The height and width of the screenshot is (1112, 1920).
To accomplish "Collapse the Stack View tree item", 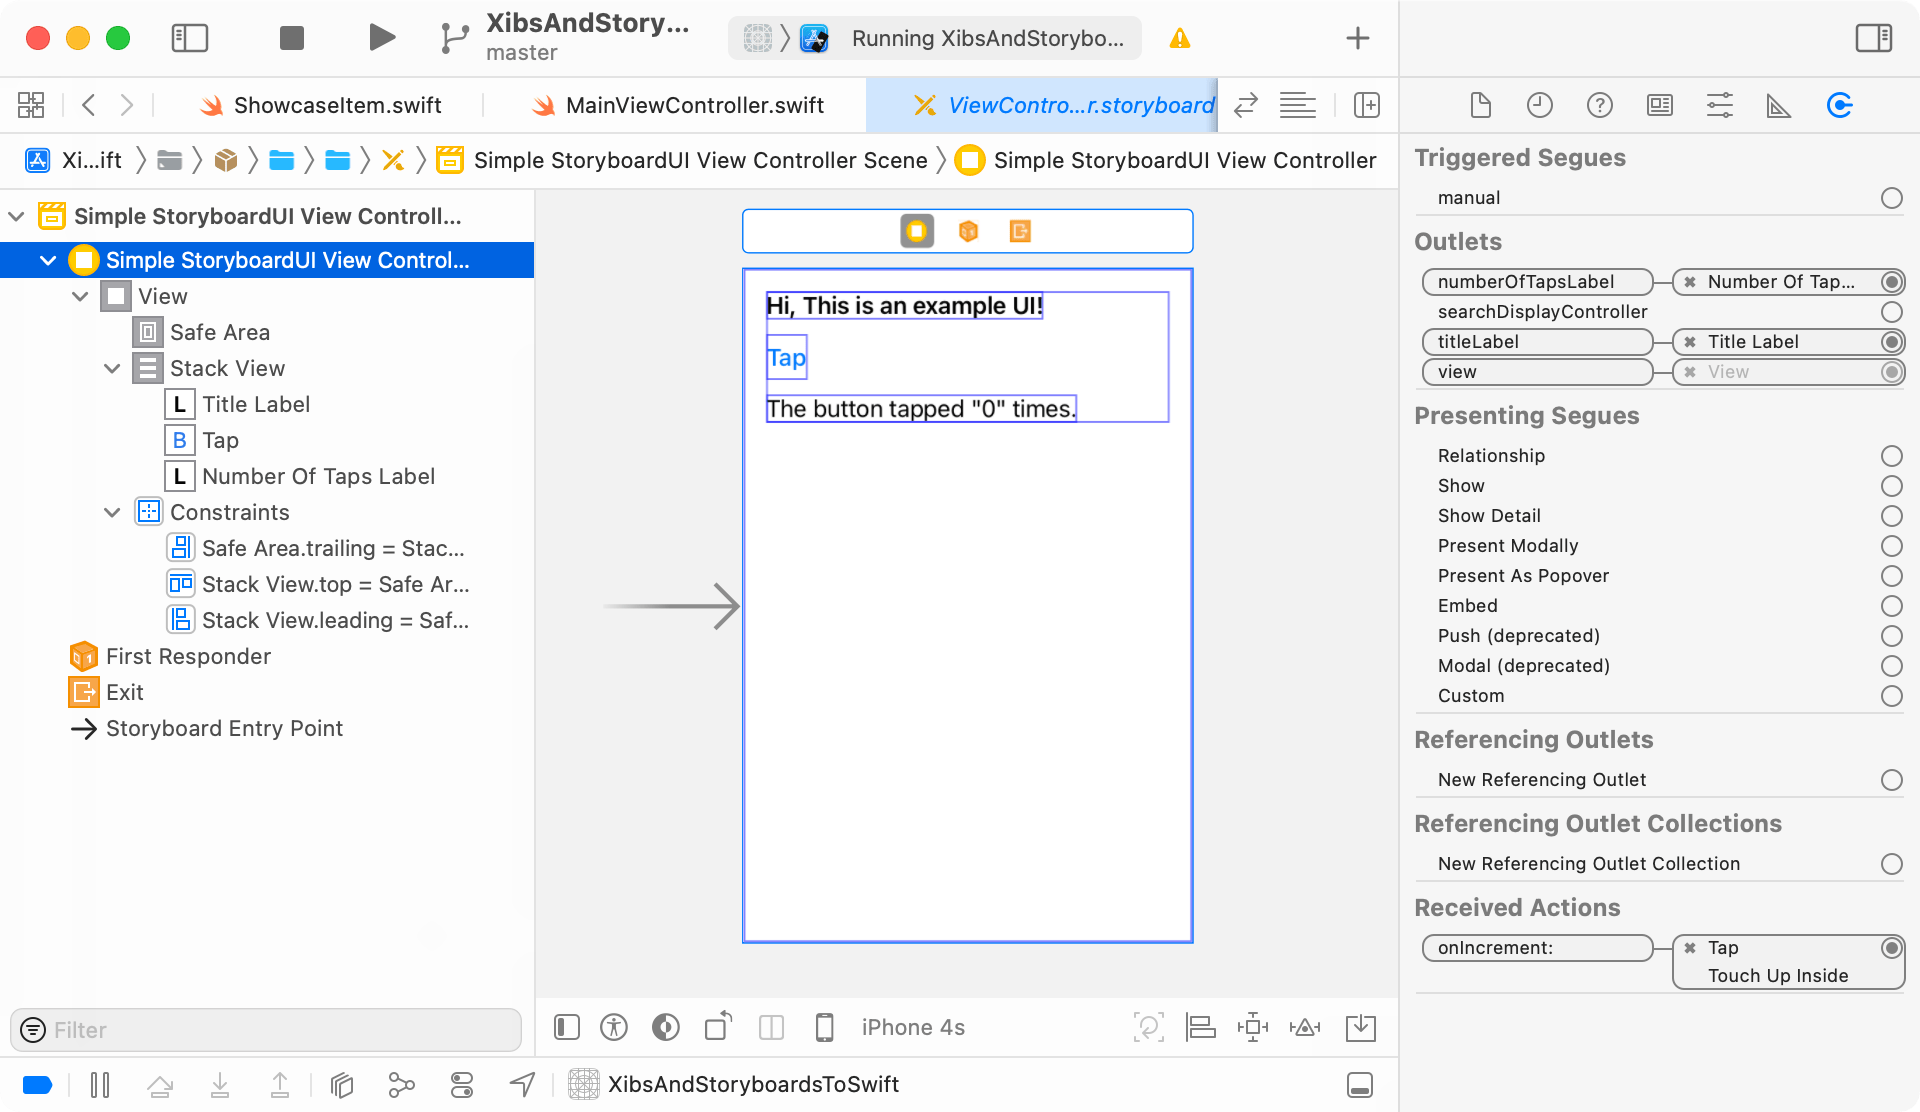I will pyautogui.click(x=112, y=368).
